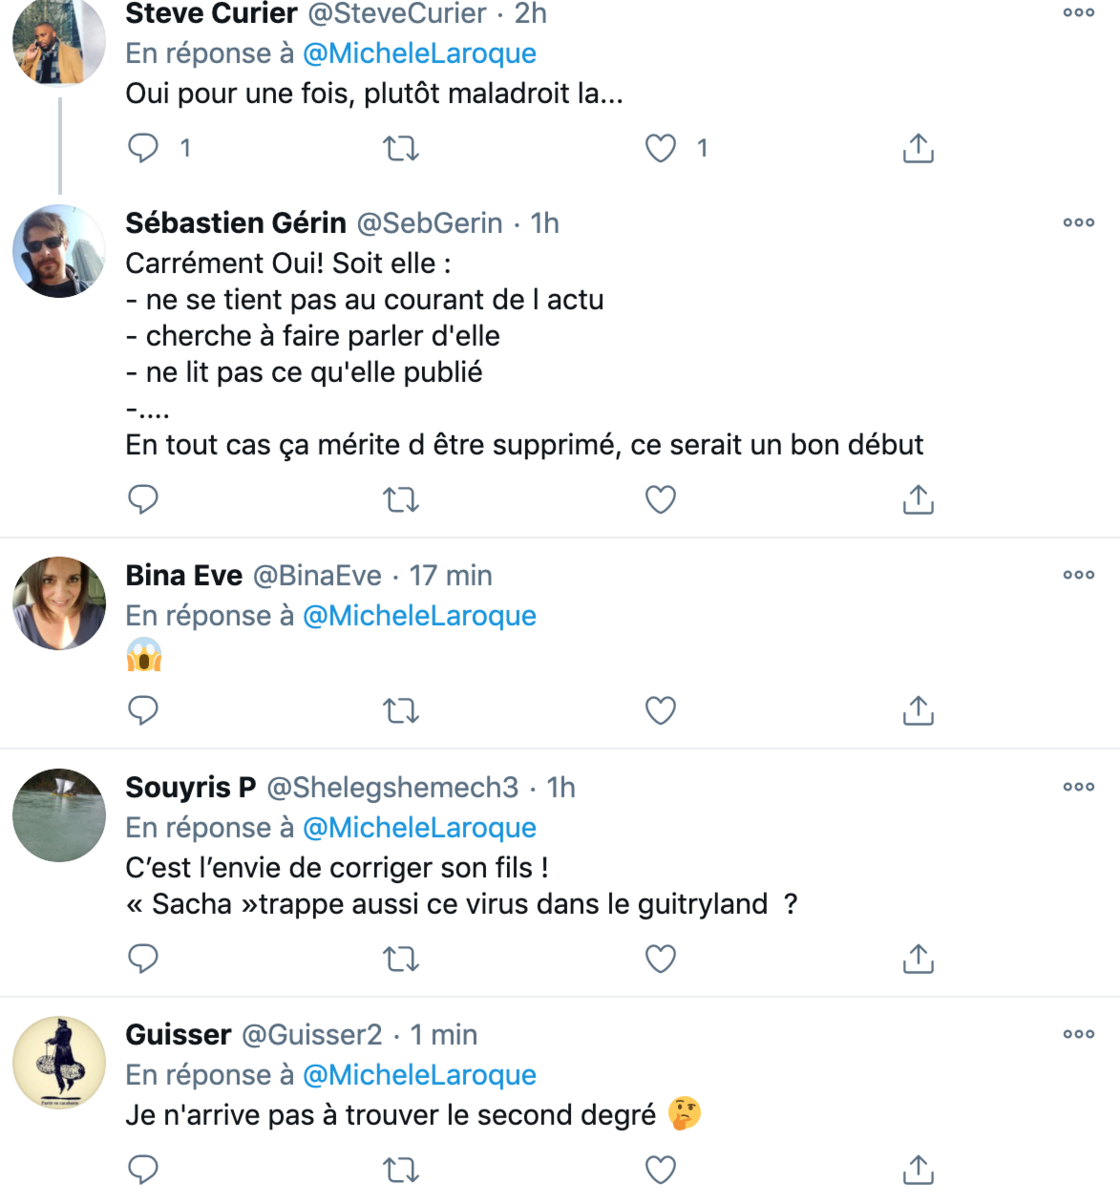Image resolution: width=1120 pixels, height=1204 pixels.
Task: Like Guisser's tweet
Action: [x=660, y=1169]
